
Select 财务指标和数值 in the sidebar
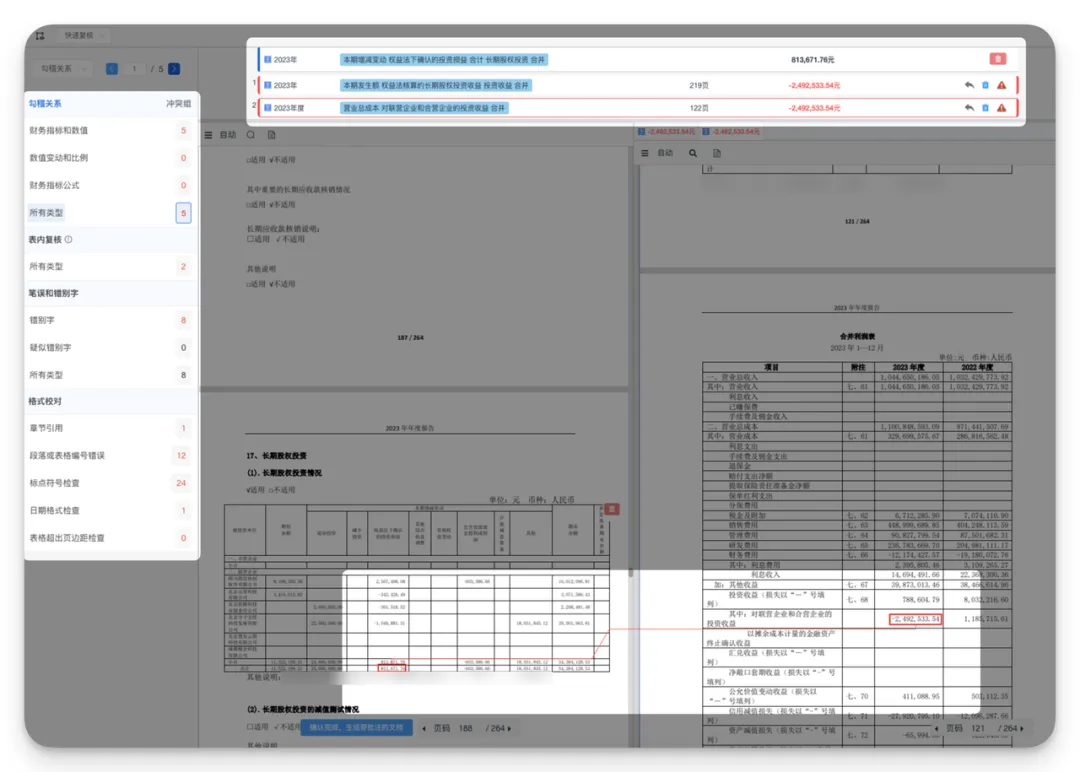tap(112, 130)
